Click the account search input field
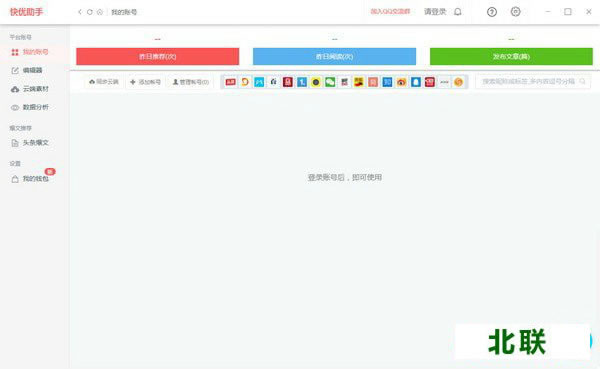 [533, 82]
